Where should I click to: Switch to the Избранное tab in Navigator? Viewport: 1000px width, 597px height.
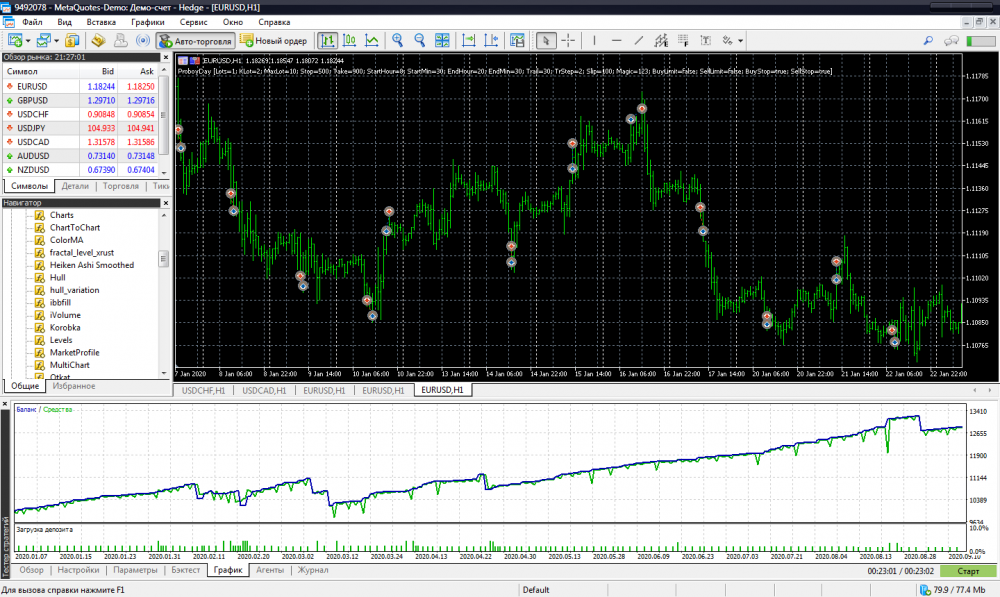pos(74,387)
